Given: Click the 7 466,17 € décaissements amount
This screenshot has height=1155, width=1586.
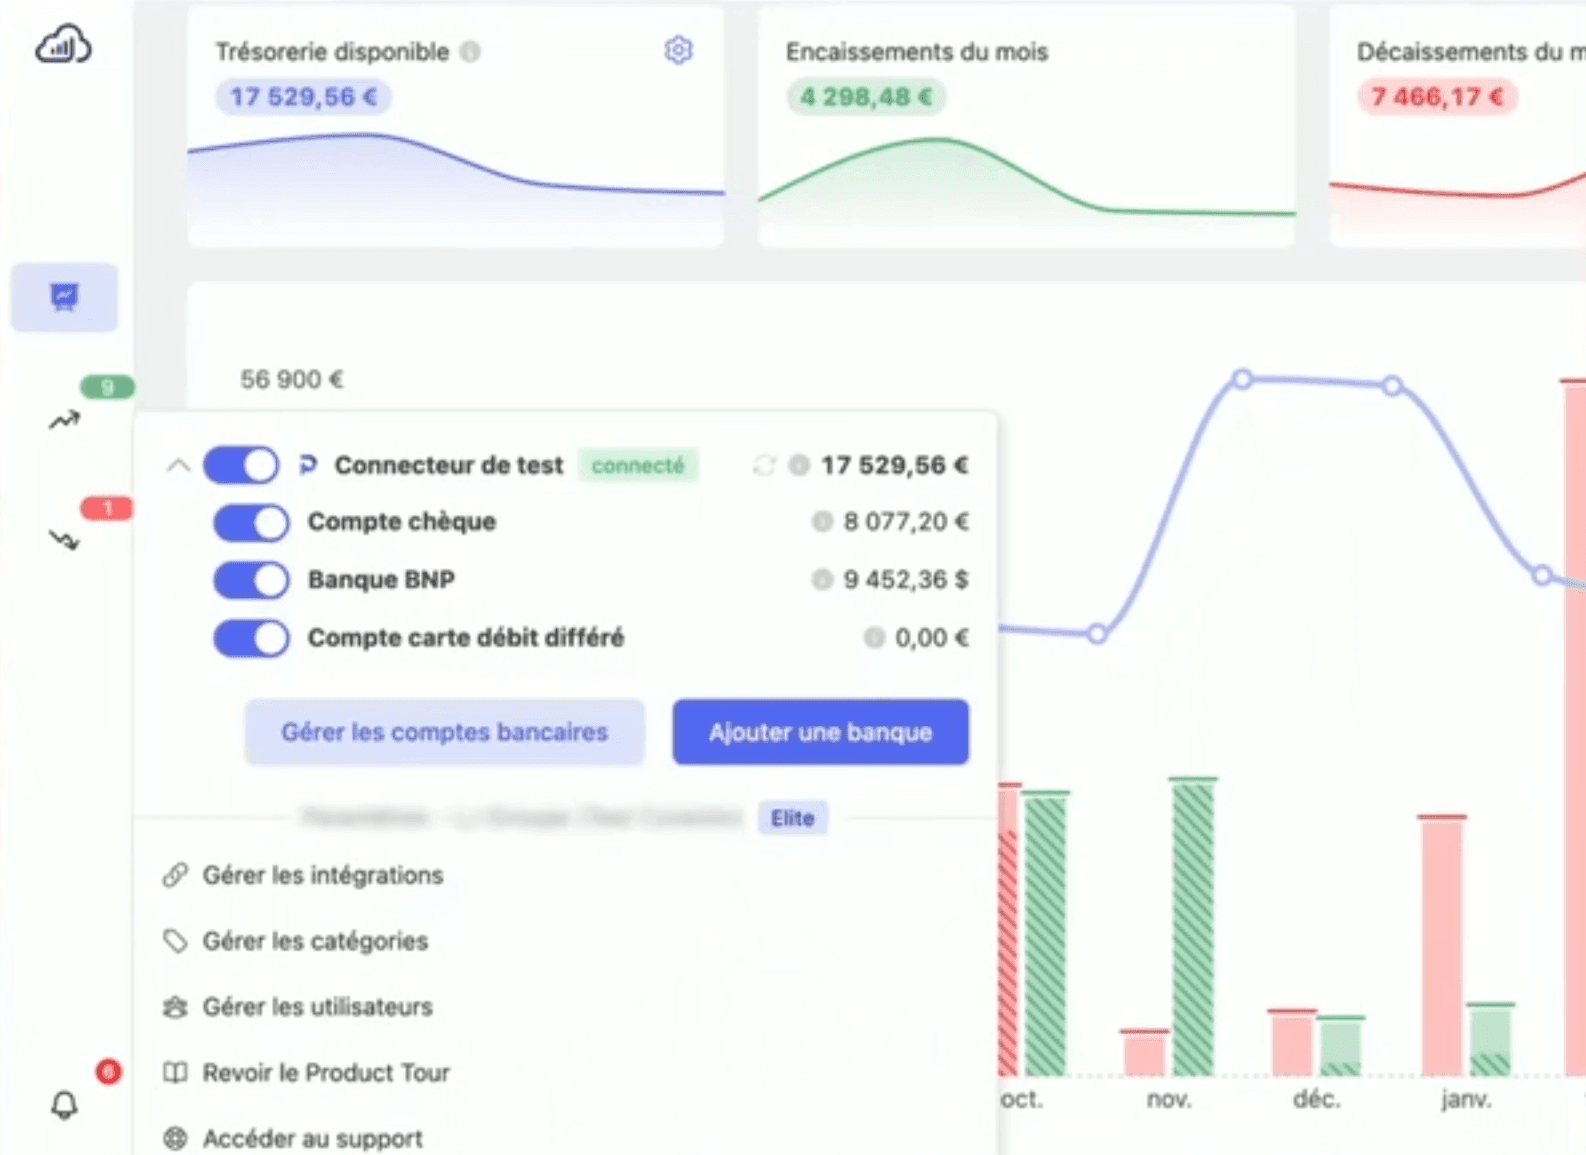Looking at the screenshot, I should [x=1437, y=97].
